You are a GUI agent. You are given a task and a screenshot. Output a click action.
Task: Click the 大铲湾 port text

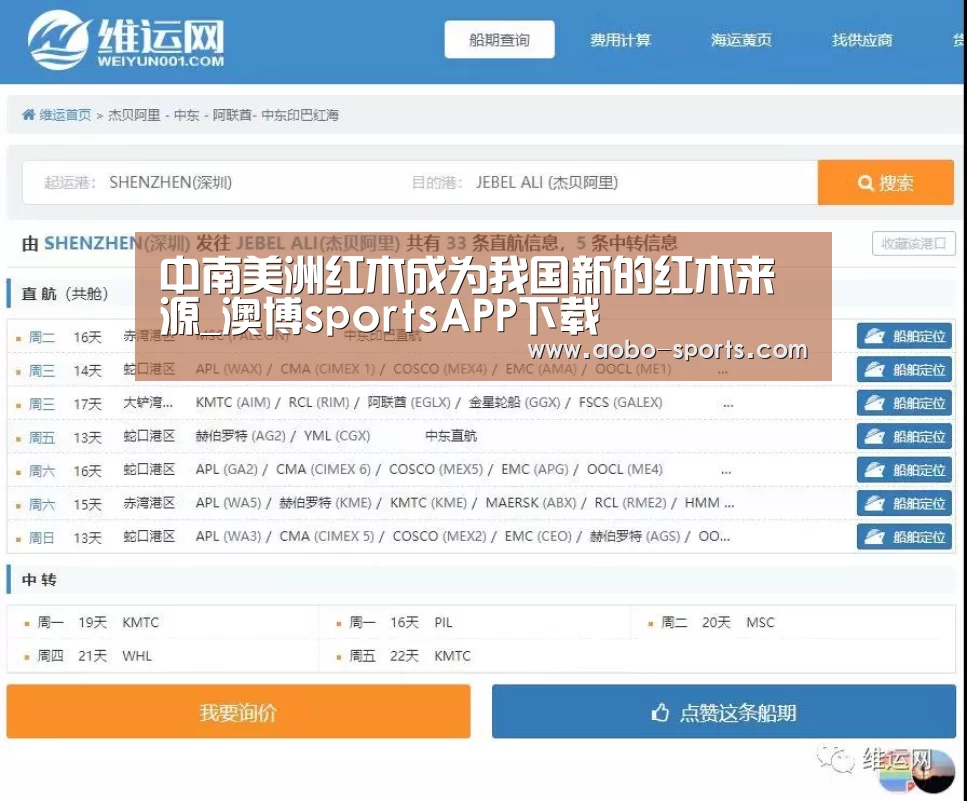tap(148, 403)
